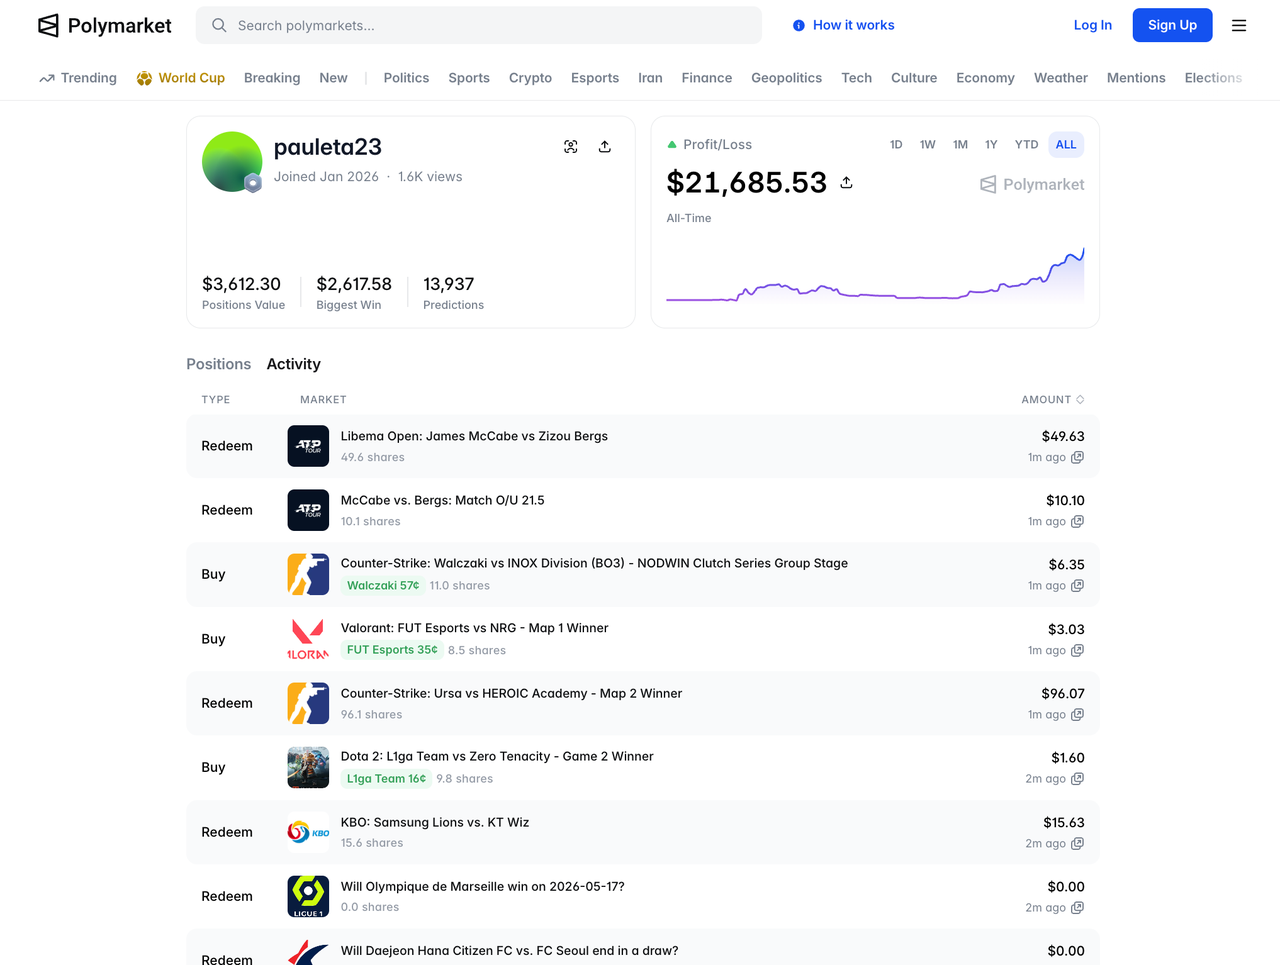Click Ligue 1 logo on Marseille row
The width and height of the screenshot is (1280, 965).
pyautogui.click(x=308, y=896)
